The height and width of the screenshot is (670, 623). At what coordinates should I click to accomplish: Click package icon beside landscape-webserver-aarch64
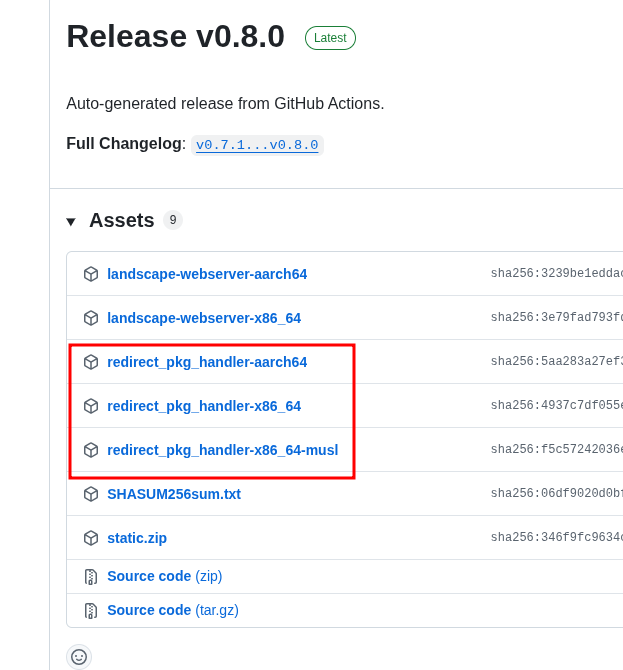[91, 274]
